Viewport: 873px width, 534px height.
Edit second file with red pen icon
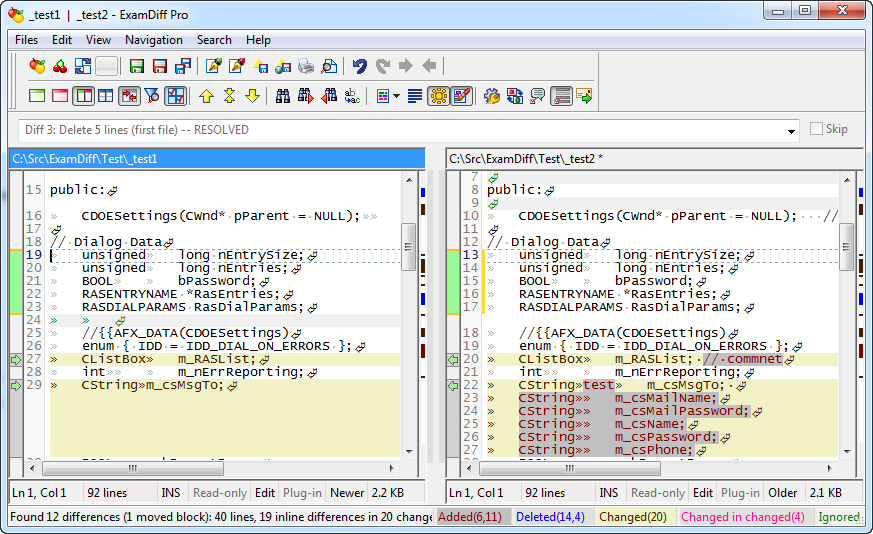pyautogui.click(x=237, y=66)
